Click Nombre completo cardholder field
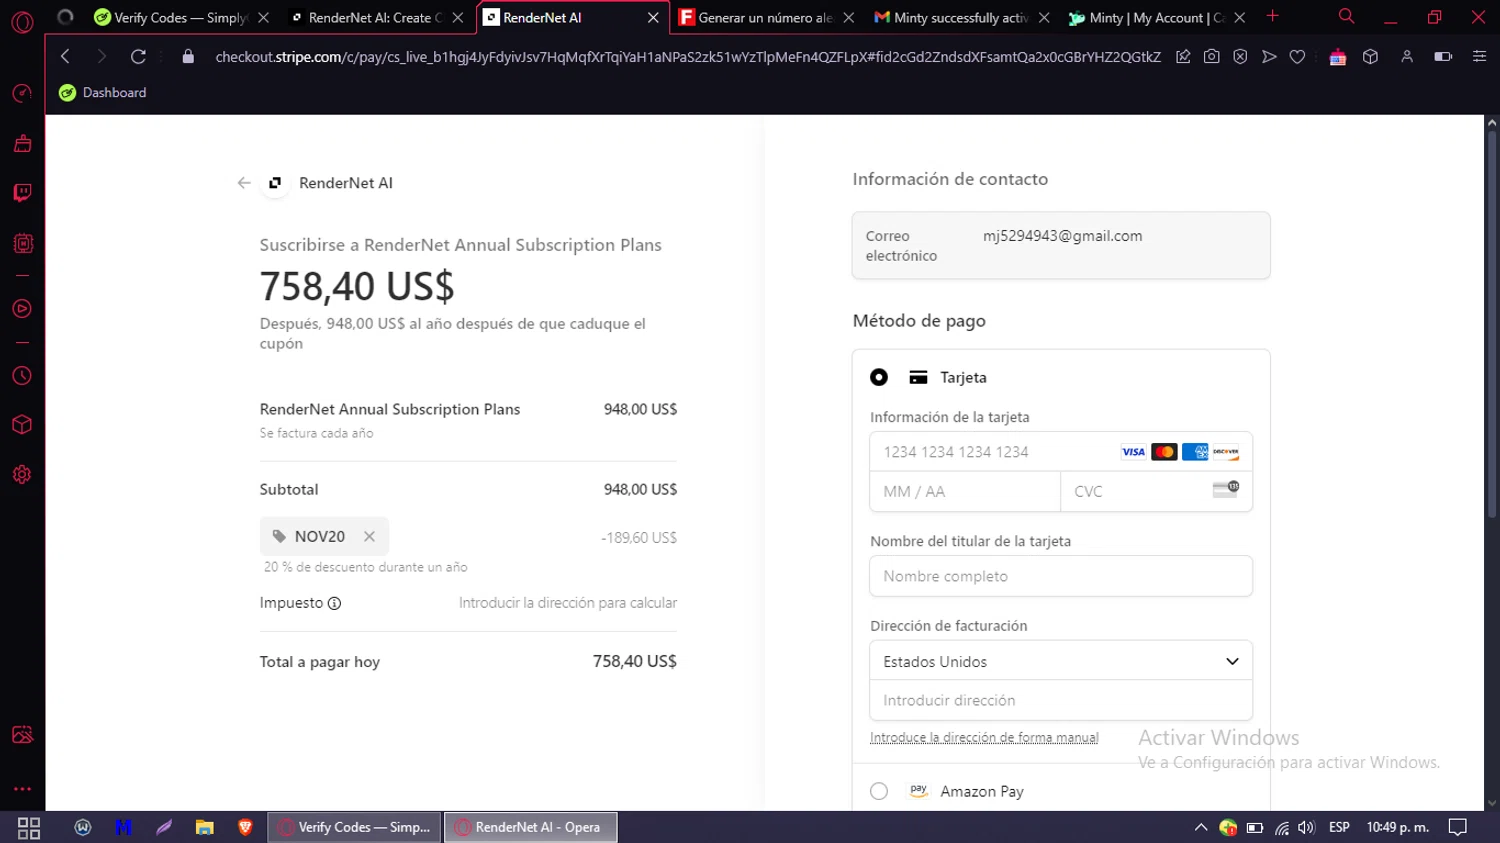Image resolution: width=1500 pixels, height=843 pixels. tap(1061, 576)
